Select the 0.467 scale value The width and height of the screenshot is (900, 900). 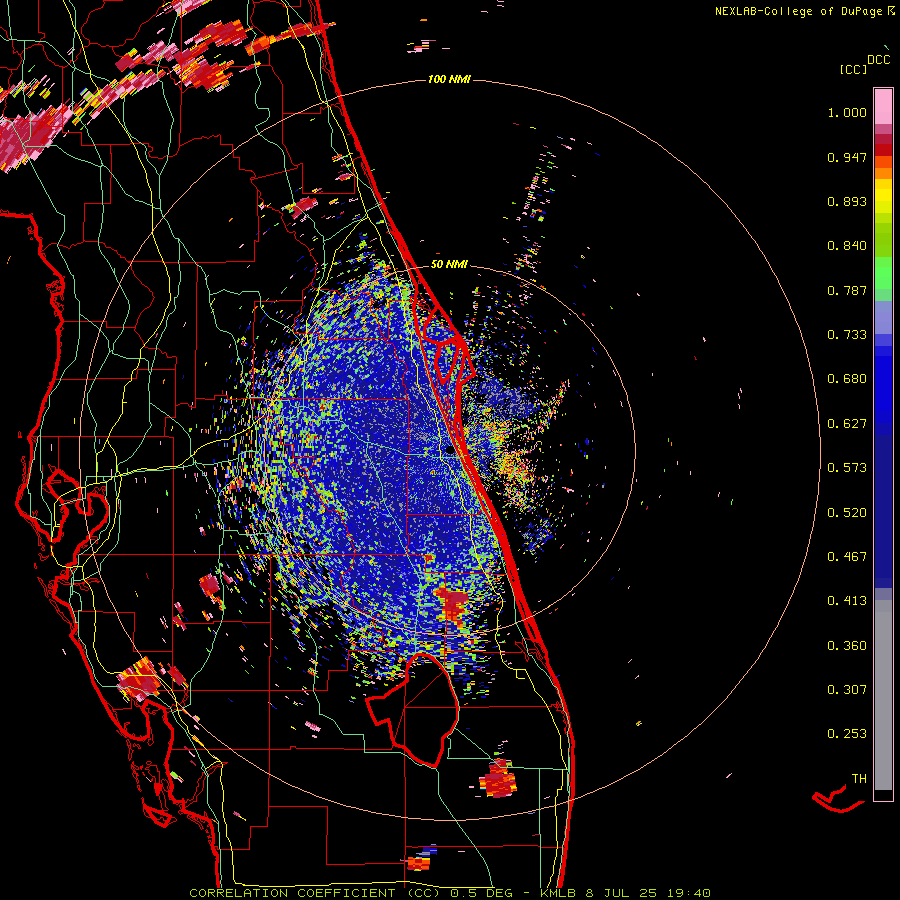(847, 557)
